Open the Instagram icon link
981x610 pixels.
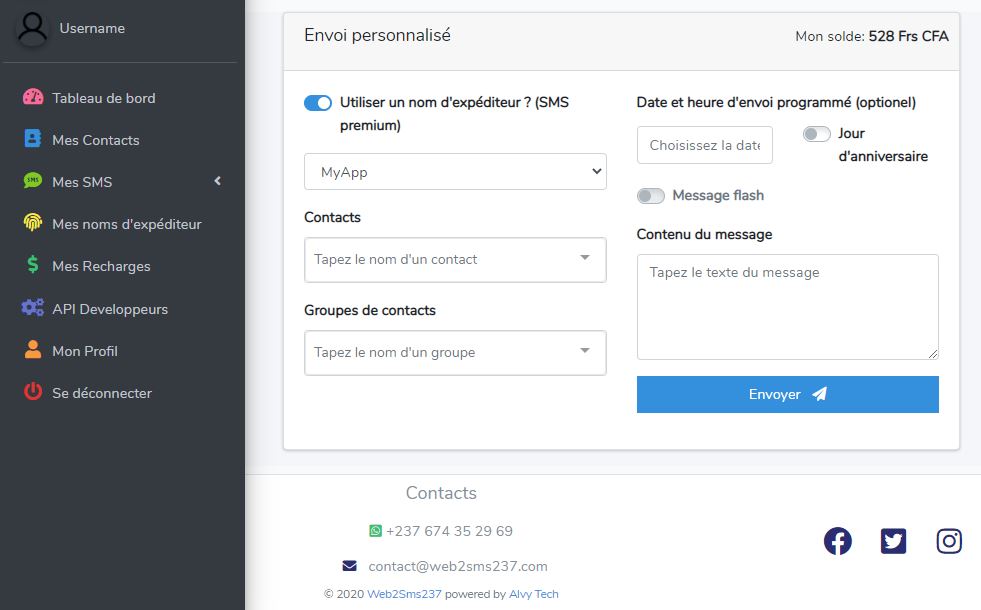click(949, 541)
